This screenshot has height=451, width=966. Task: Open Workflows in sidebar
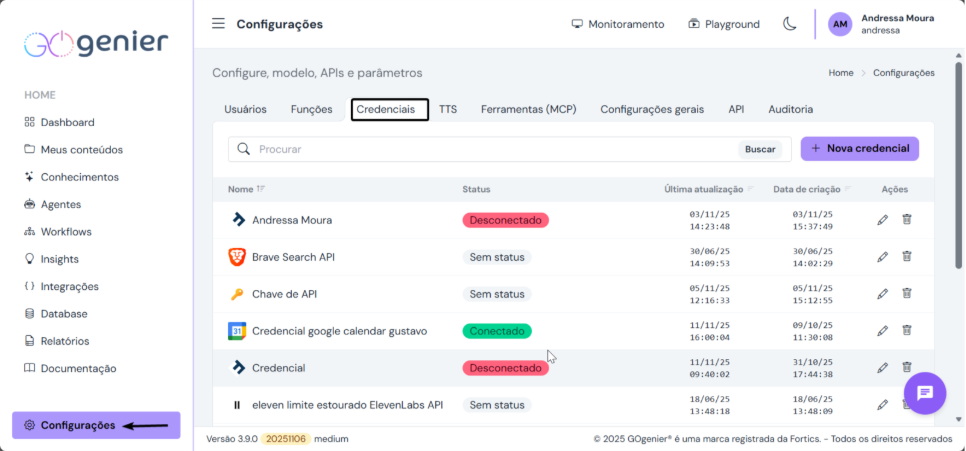pos(58,232)
